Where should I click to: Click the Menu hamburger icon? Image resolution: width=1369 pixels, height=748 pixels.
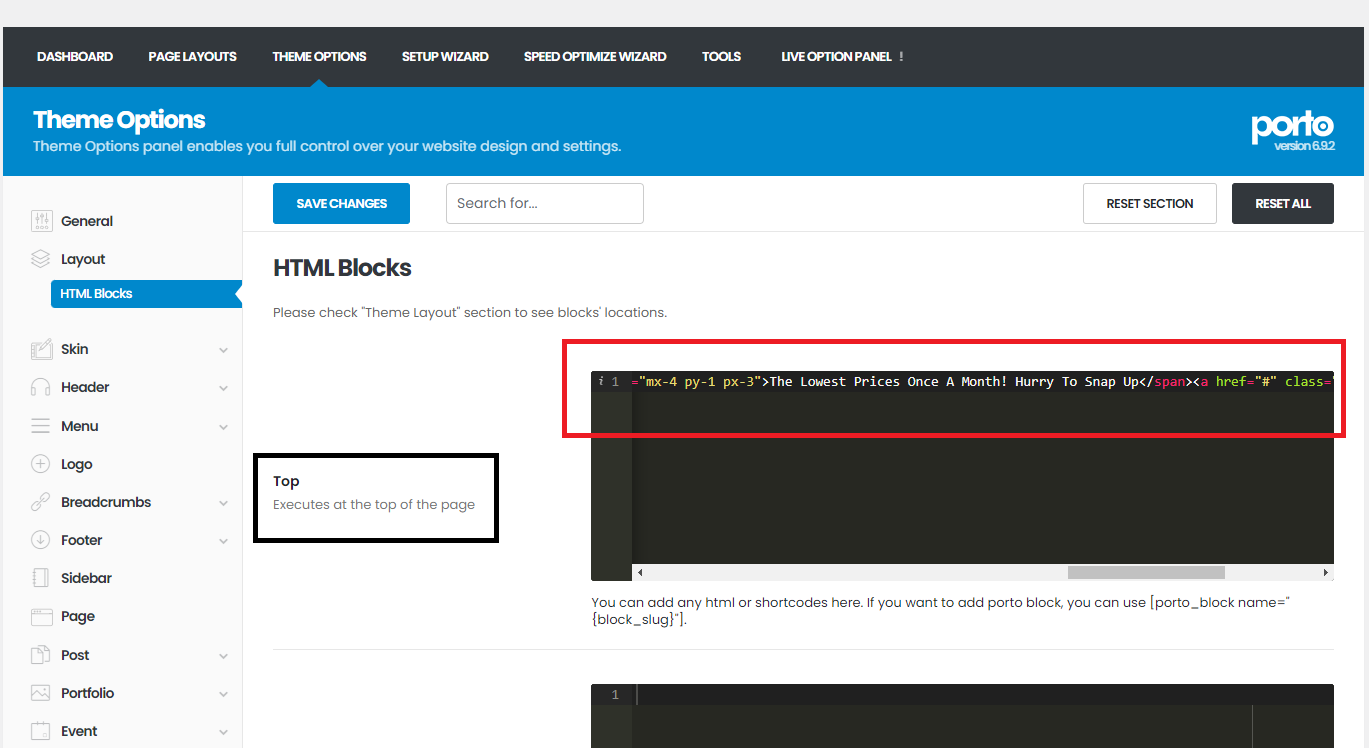(41, 426)
